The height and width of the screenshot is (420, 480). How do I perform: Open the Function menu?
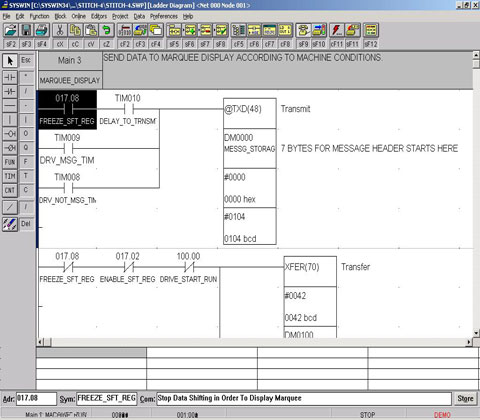pos(39,16)
